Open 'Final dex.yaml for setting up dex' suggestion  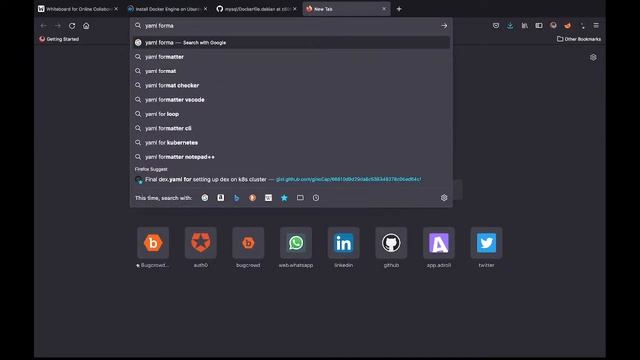click(x=291, y=179)
